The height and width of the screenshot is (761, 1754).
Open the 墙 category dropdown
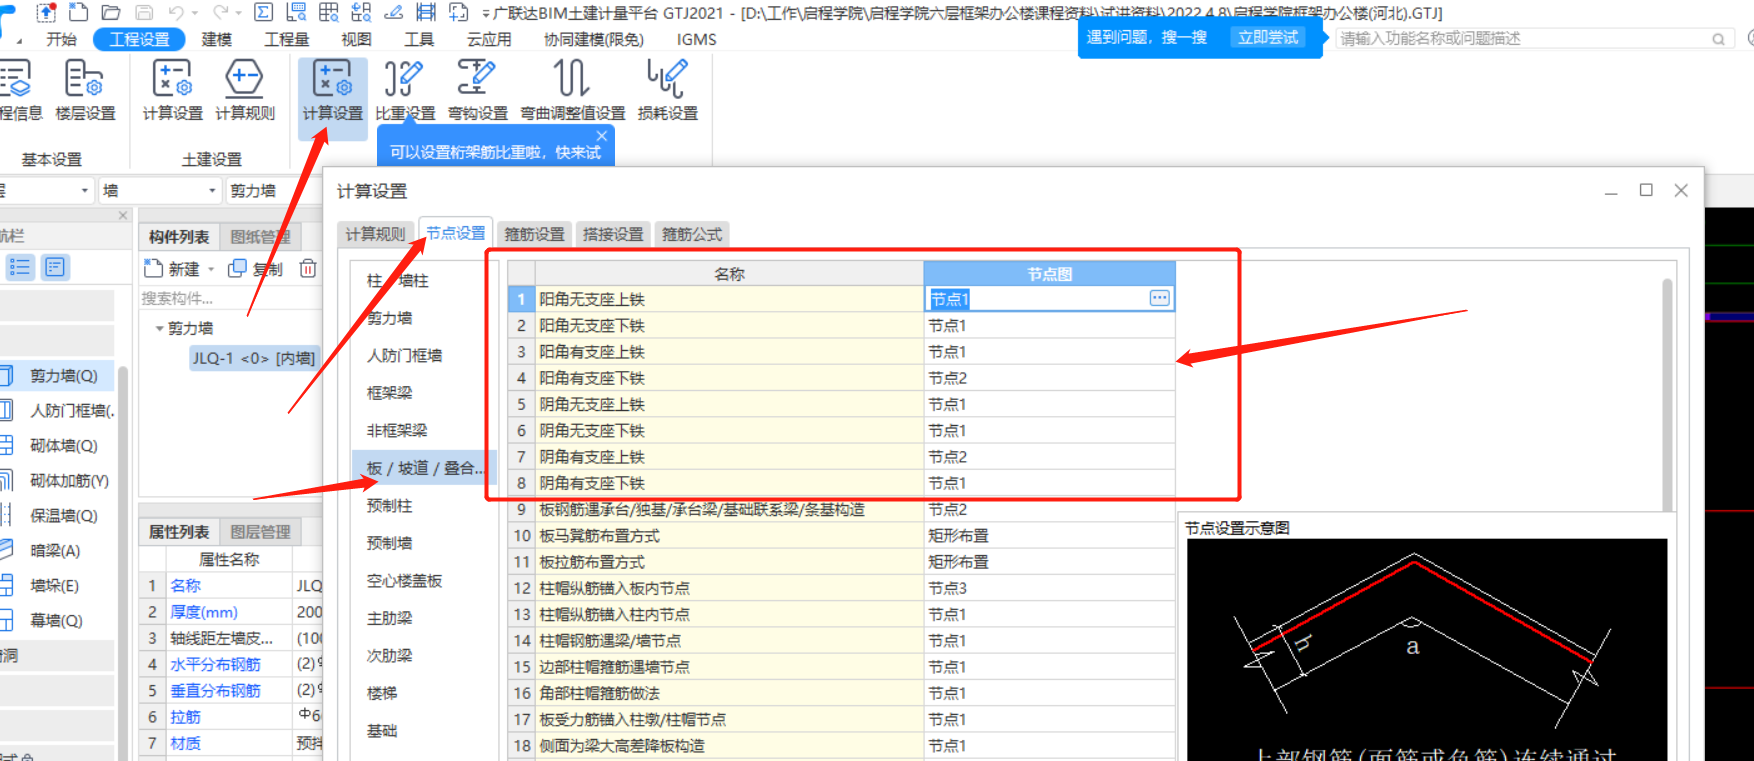click(x=160, y=190)
